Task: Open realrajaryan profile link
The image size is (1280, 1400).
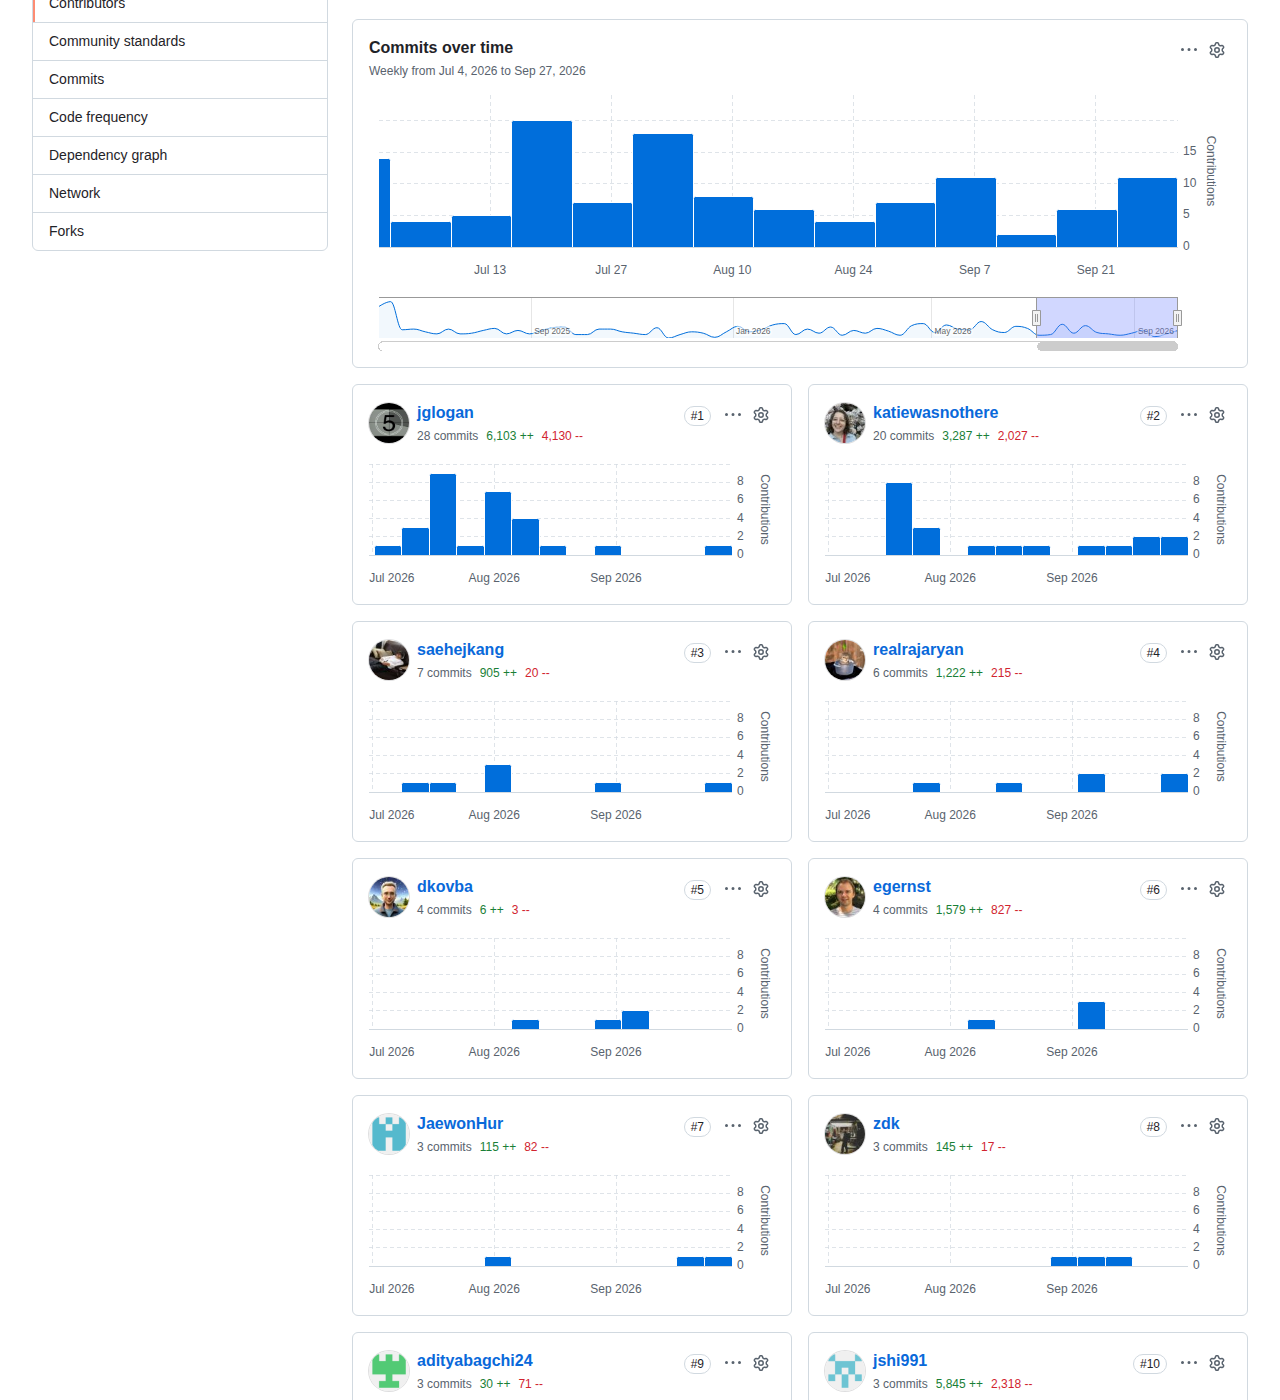Action: click(918, 650)
